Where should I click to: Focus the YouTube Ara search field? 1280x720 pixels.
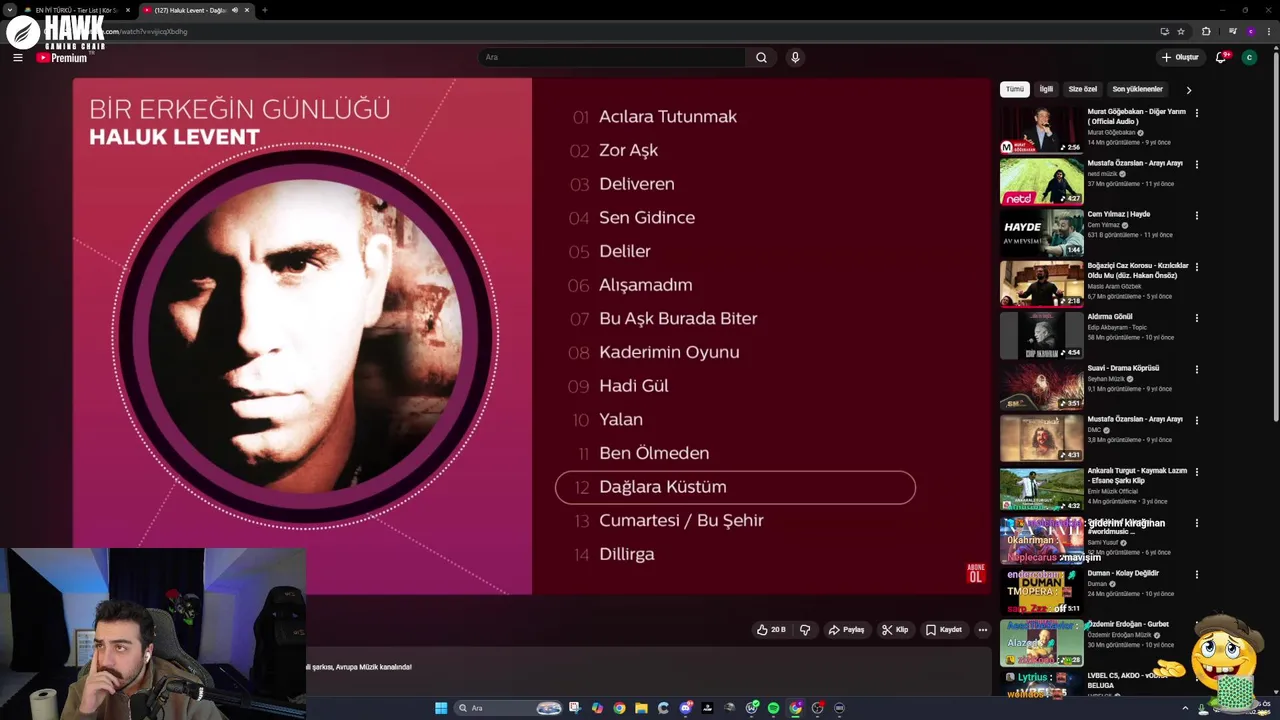pyautogui.click(x=612, y=58)
